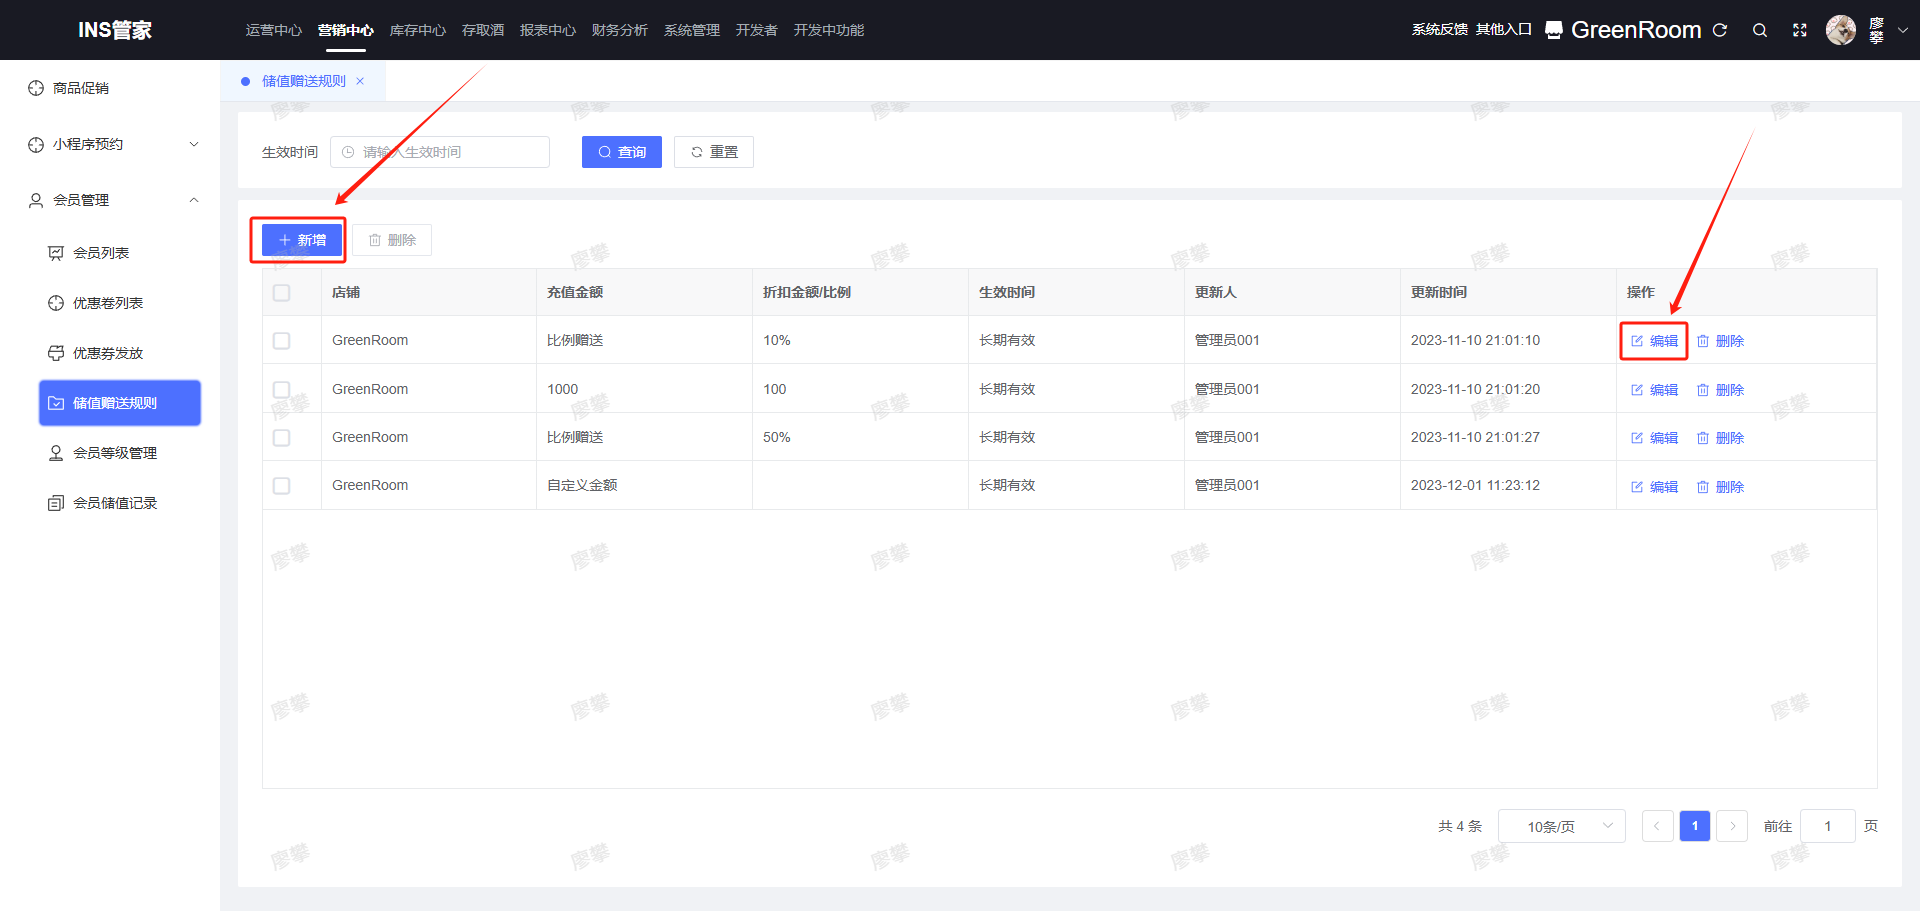Click the GreenRoom store name in the header
The image size is (1920, 911).
(1636, 30)
